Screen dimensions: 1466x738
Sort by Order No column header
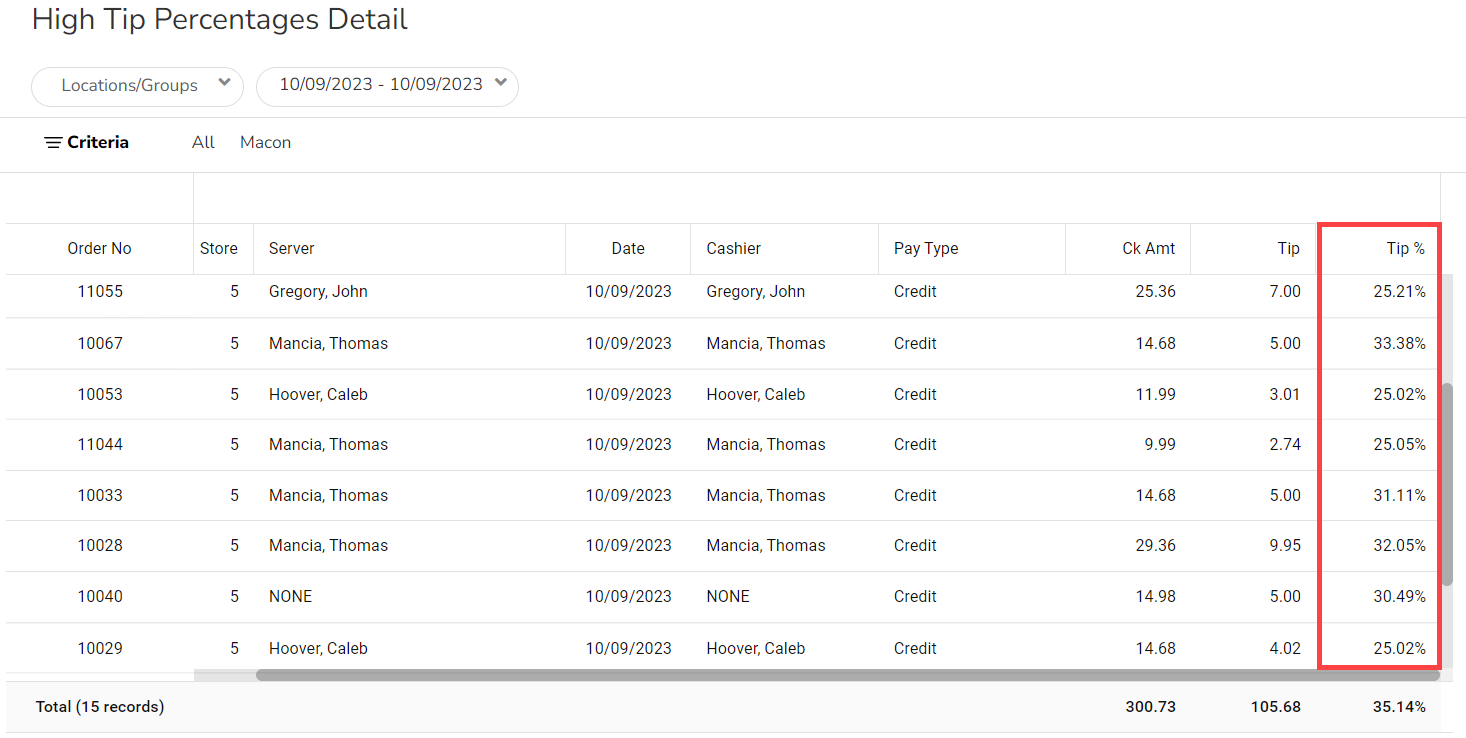99,249
